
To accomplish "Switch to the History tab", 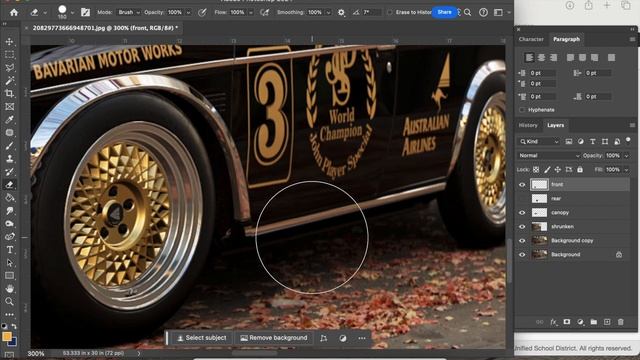I will [528, 125].
